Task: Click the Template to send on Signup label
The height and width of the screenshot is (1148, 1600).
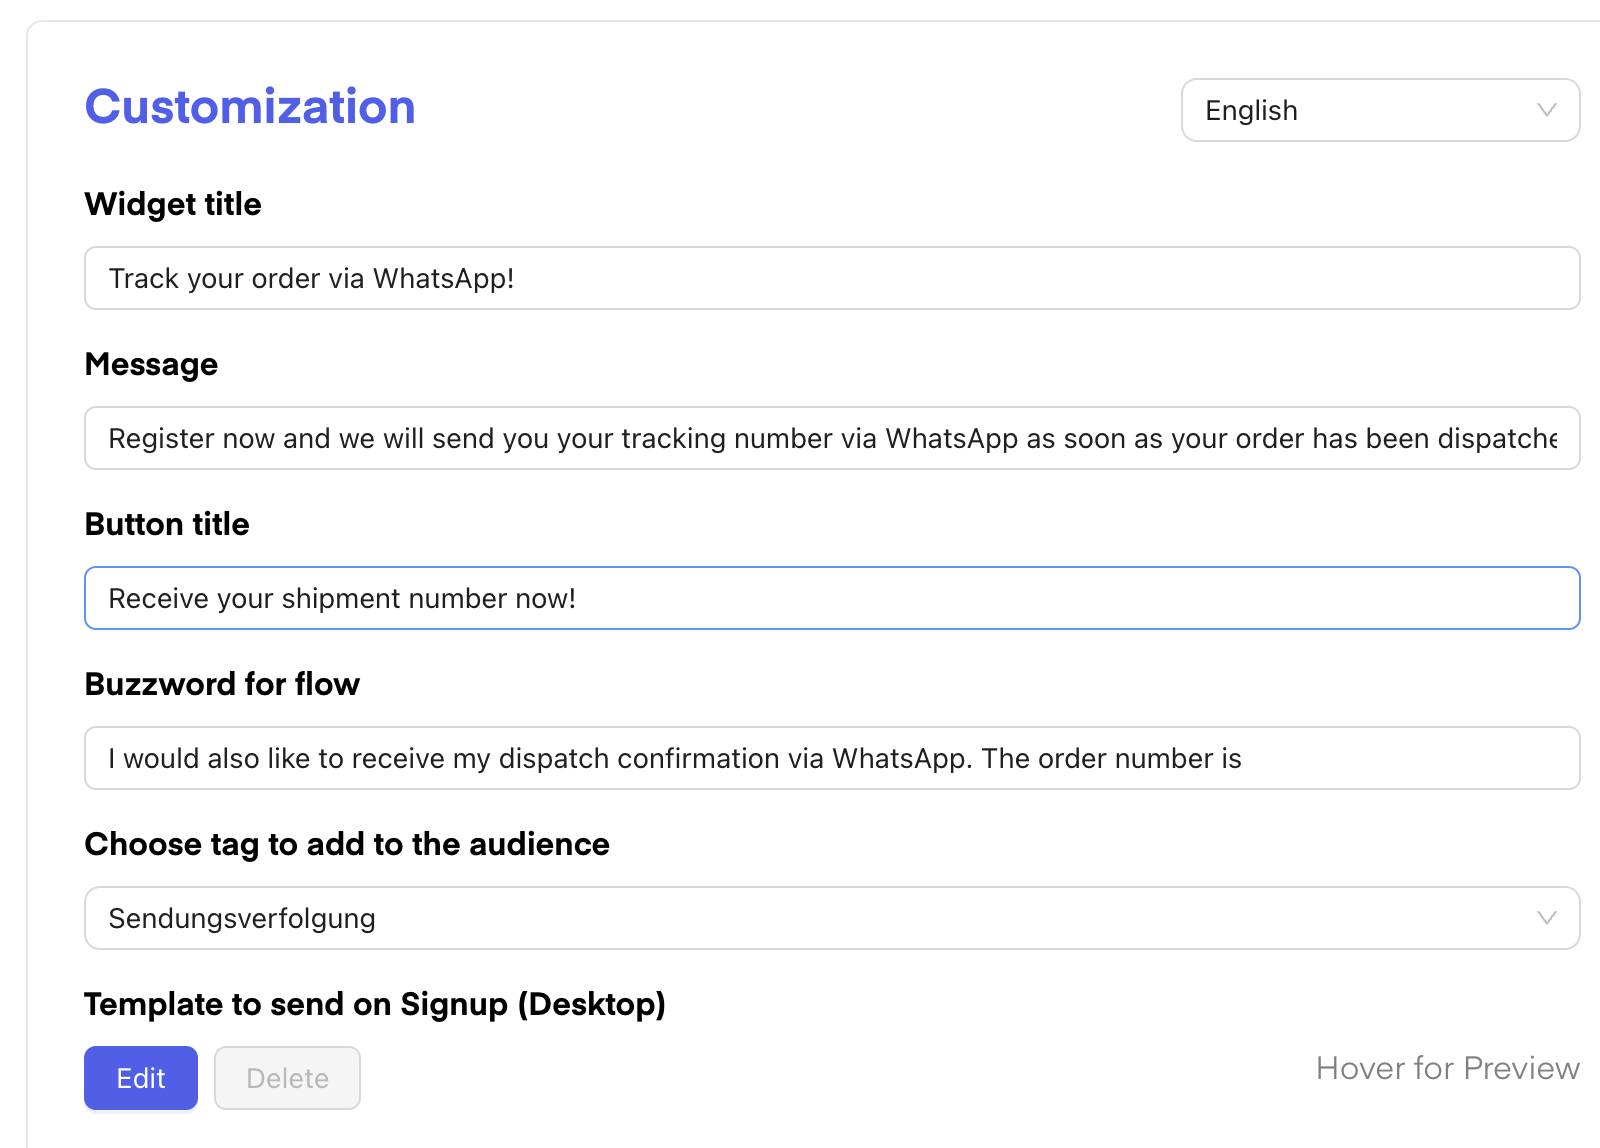Action: (375, 1004)
